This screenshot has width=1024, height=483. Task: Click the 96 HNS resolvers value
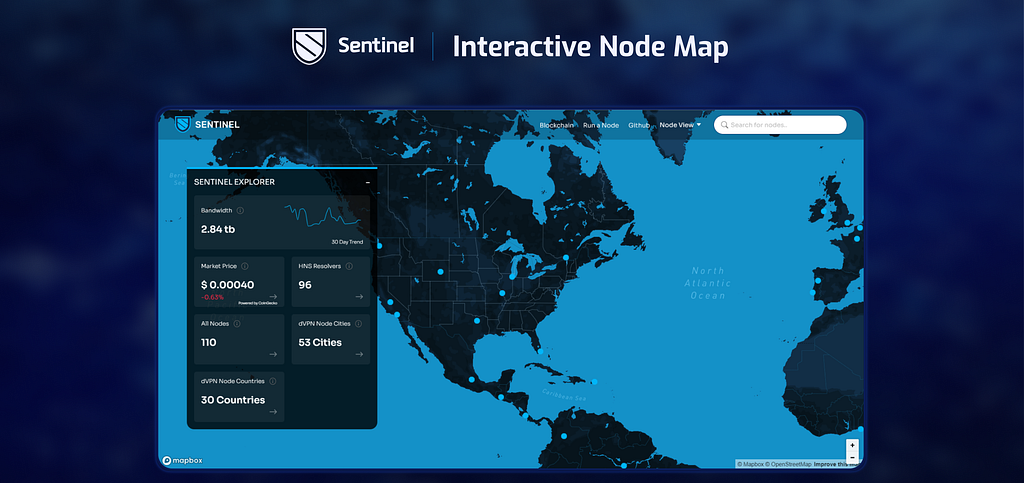point(305,285)
